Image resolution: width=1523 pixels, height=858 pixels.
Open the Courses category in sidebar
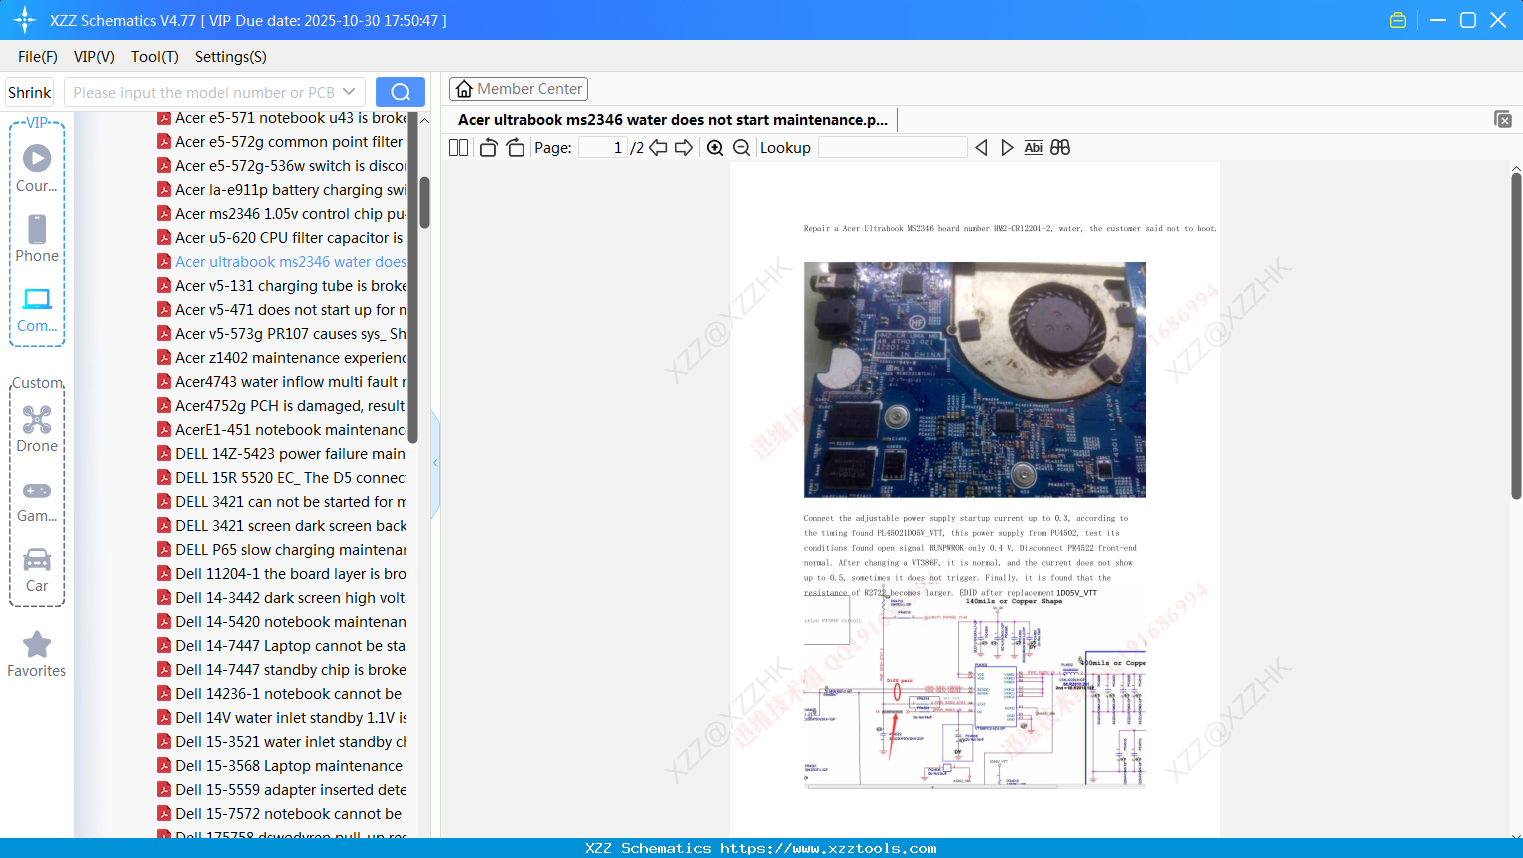(x=37, y=168)
